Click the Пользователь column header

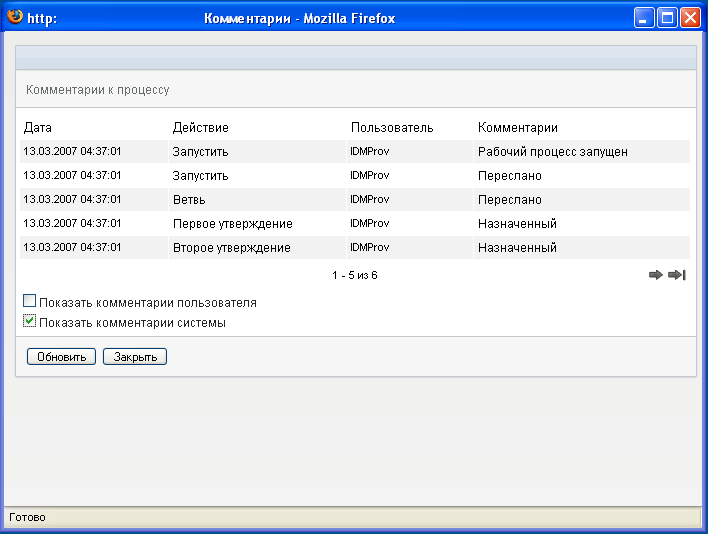click(391, 128)
